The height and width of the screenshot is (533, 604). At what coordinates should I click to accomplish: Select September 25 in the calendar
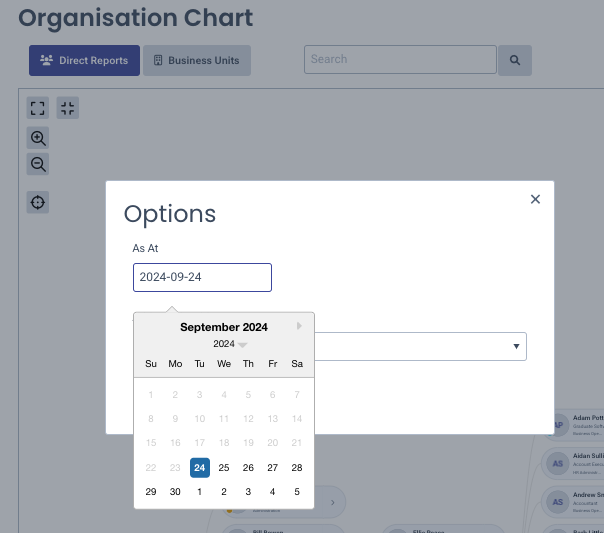point(224,468)
